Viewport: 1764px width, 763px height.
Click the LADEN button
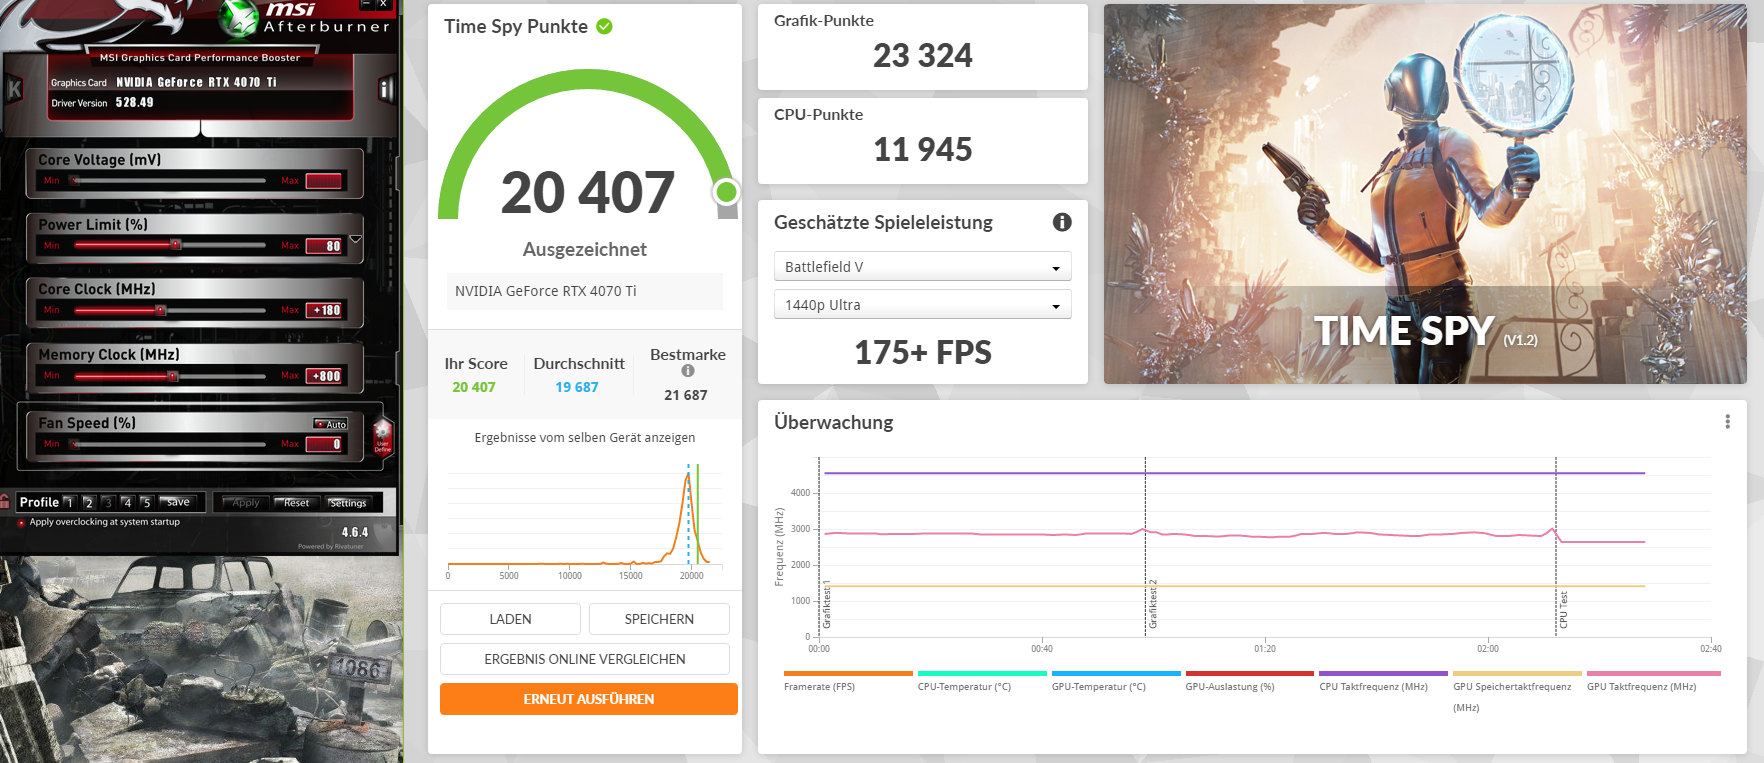tap(510, 619)
